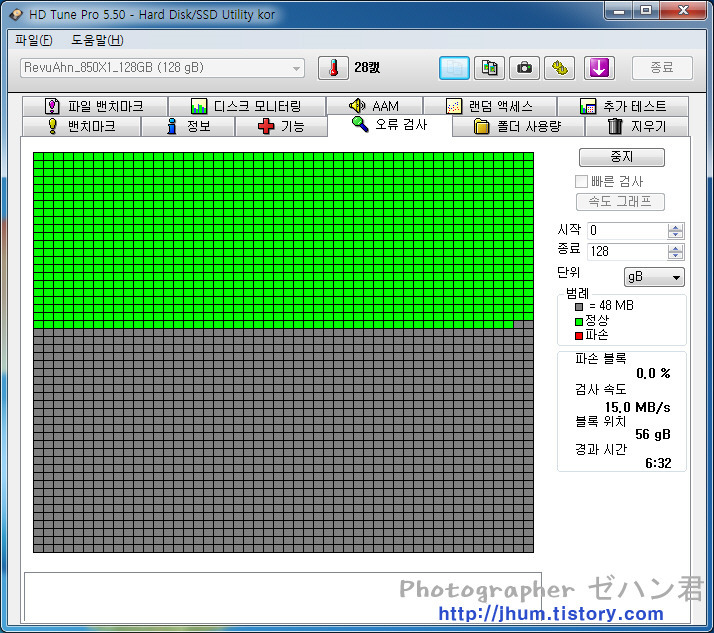Open the drive selection dropdown

click(162, 68)
